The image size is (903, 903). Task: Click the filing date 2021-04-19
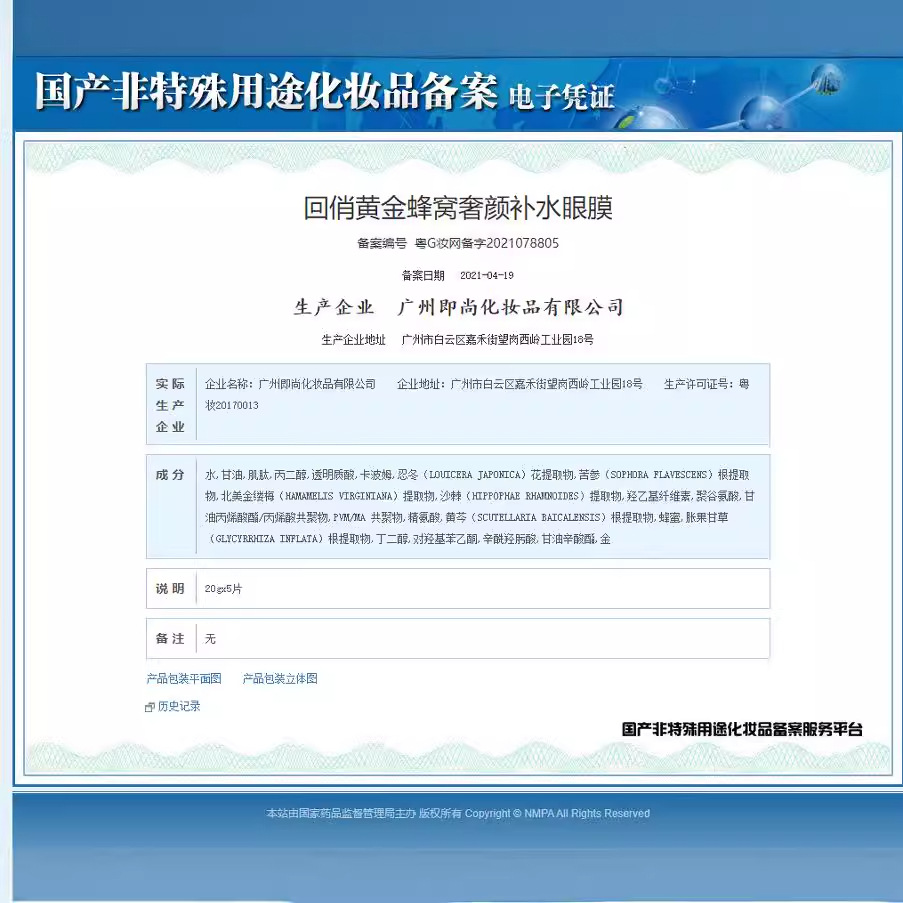pos(486,275)
